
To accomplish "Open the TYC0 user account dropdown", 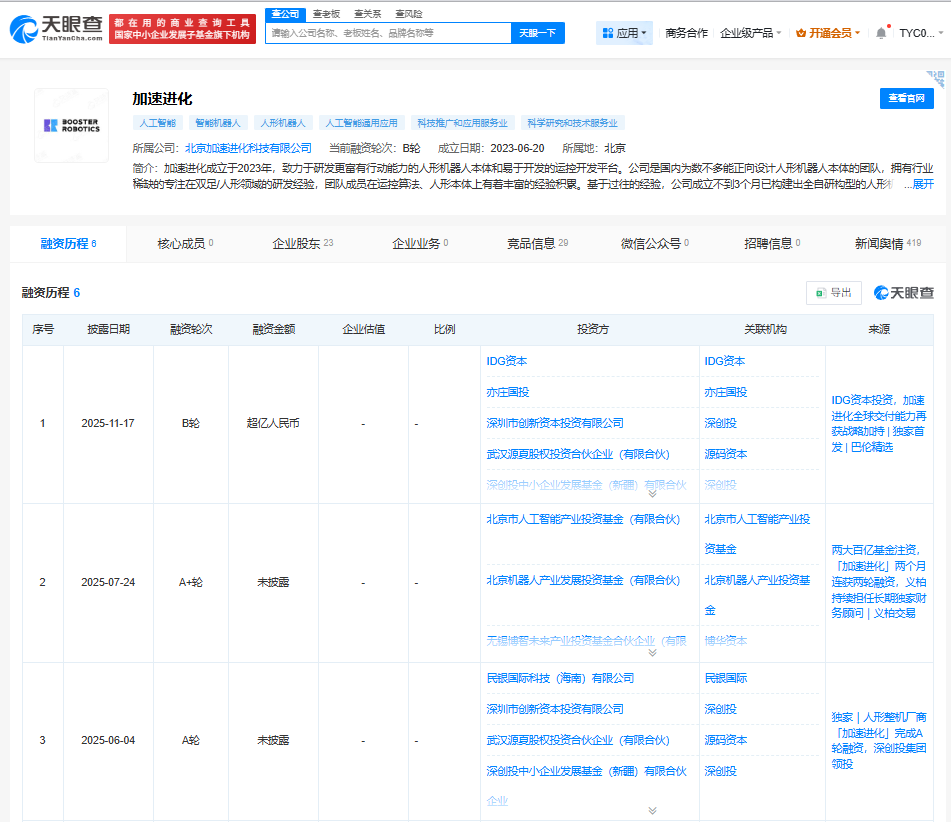I will click(920, 33).
